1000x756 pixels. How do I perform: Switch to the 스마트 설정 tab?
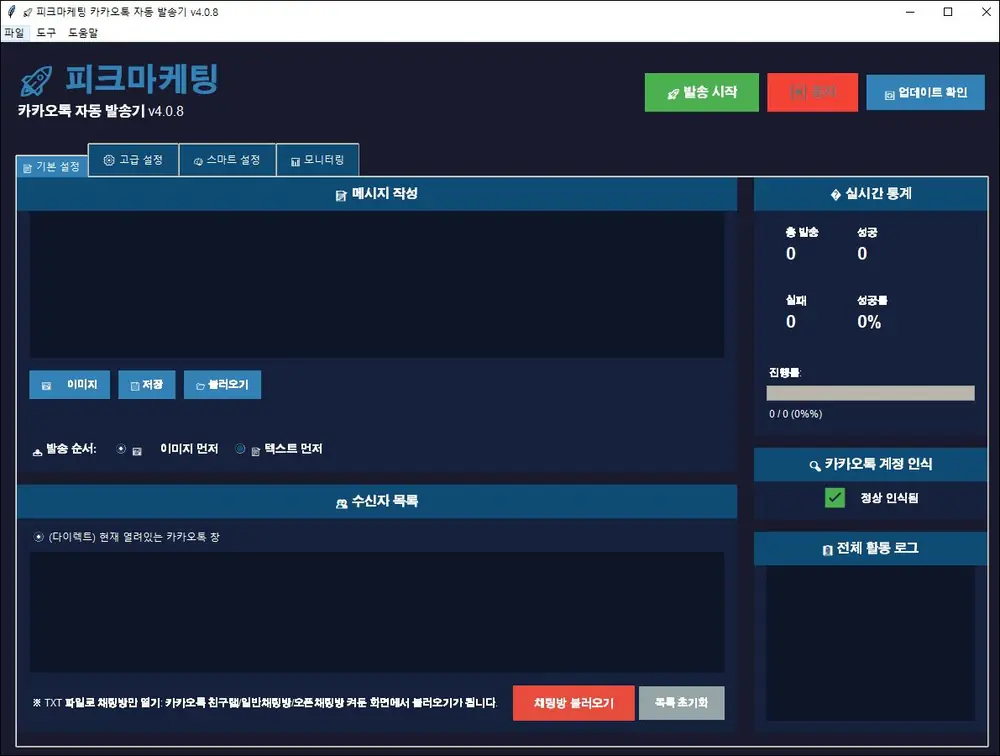[227, 160]
